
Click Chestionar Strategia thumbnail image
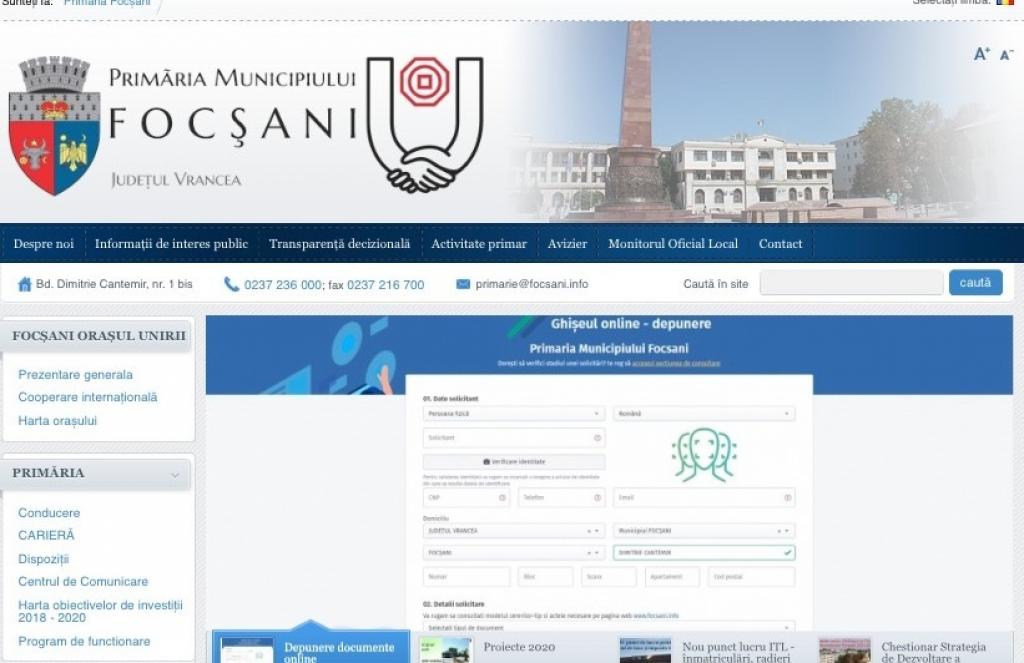coord(844,651)
